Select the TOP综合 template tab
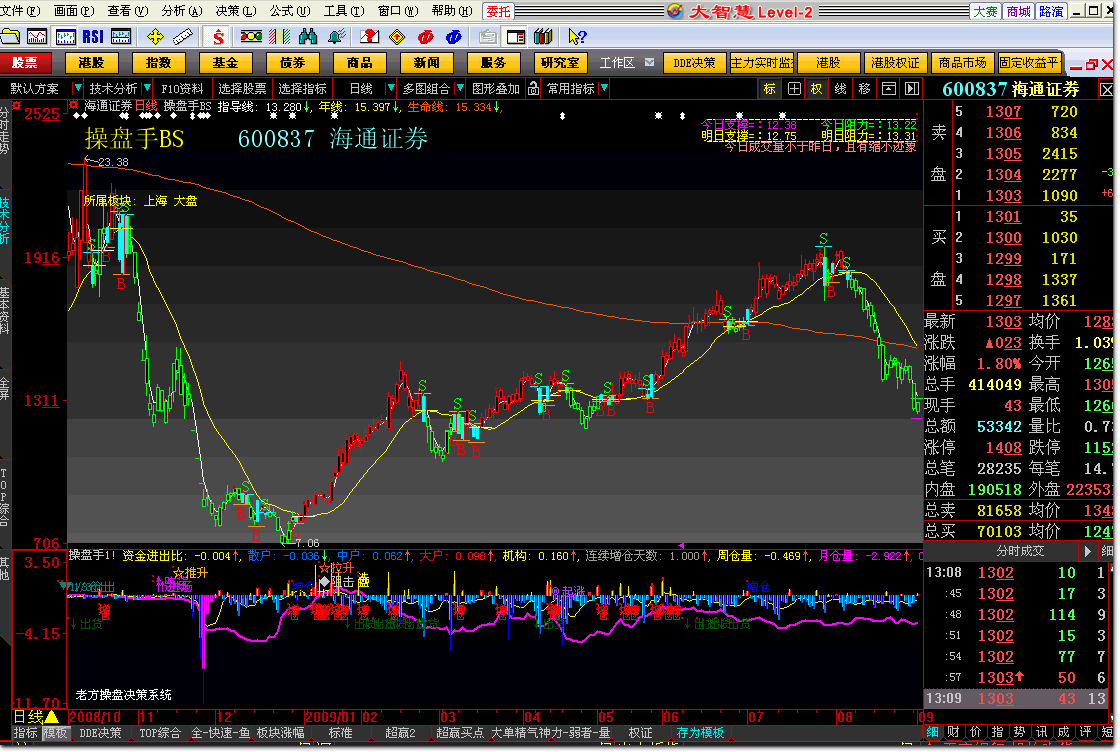The height and width of the screenshot is (752, 1120). pos(160,733)
